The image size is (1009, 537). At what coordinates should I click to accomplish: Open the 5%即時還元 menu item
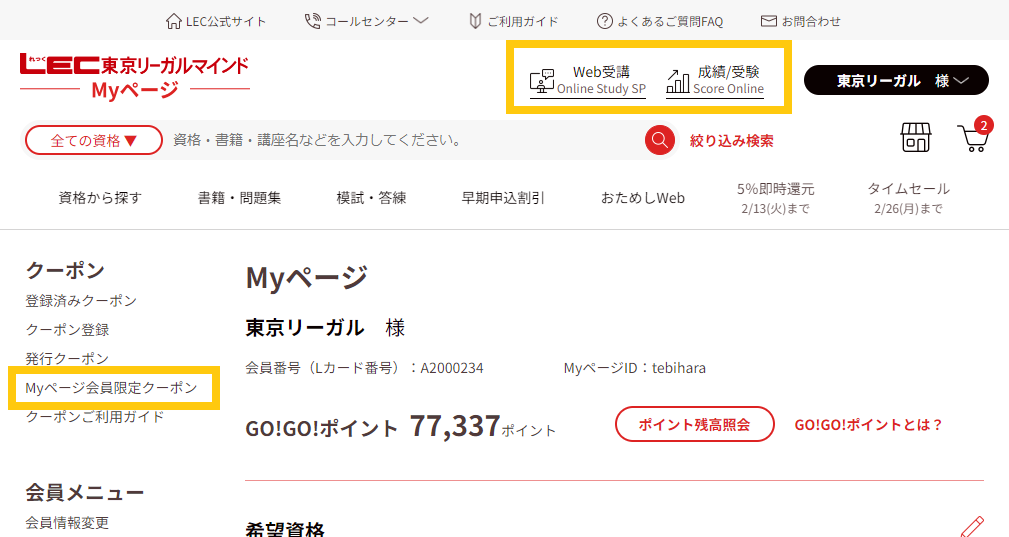click(x=775, y=197)
